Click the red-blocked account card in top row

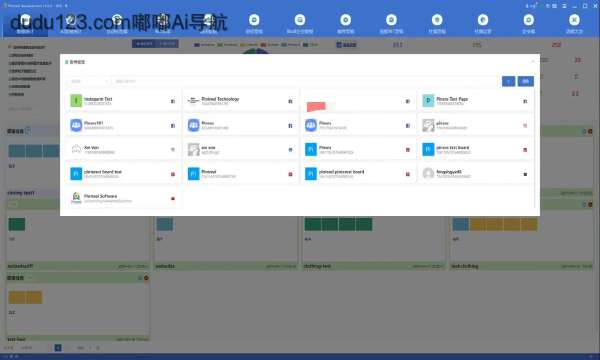pyautogui.click(x=358, y=101)
